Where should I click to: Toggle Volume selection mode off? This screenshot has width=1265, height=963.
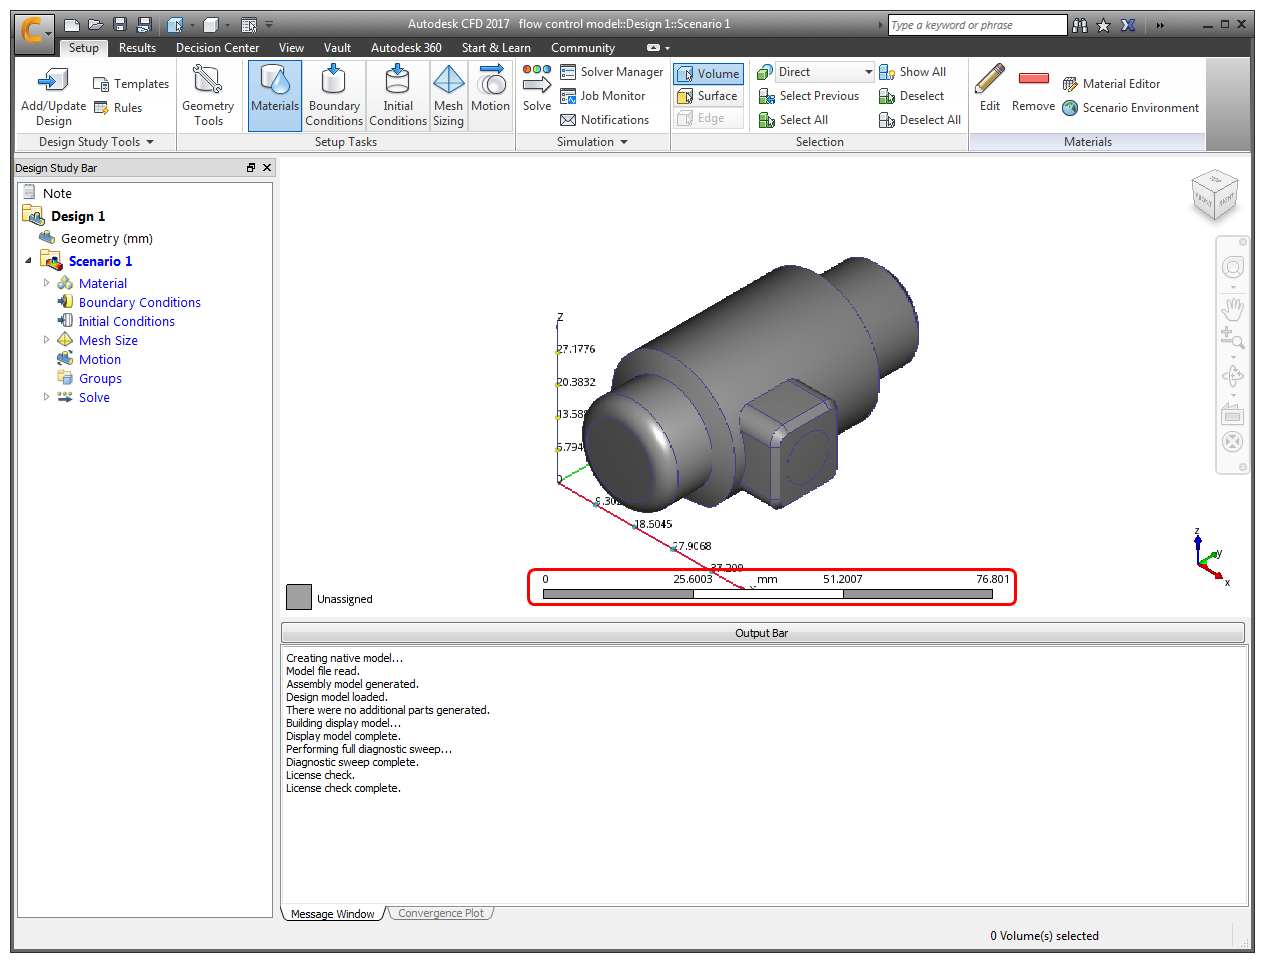707,73
